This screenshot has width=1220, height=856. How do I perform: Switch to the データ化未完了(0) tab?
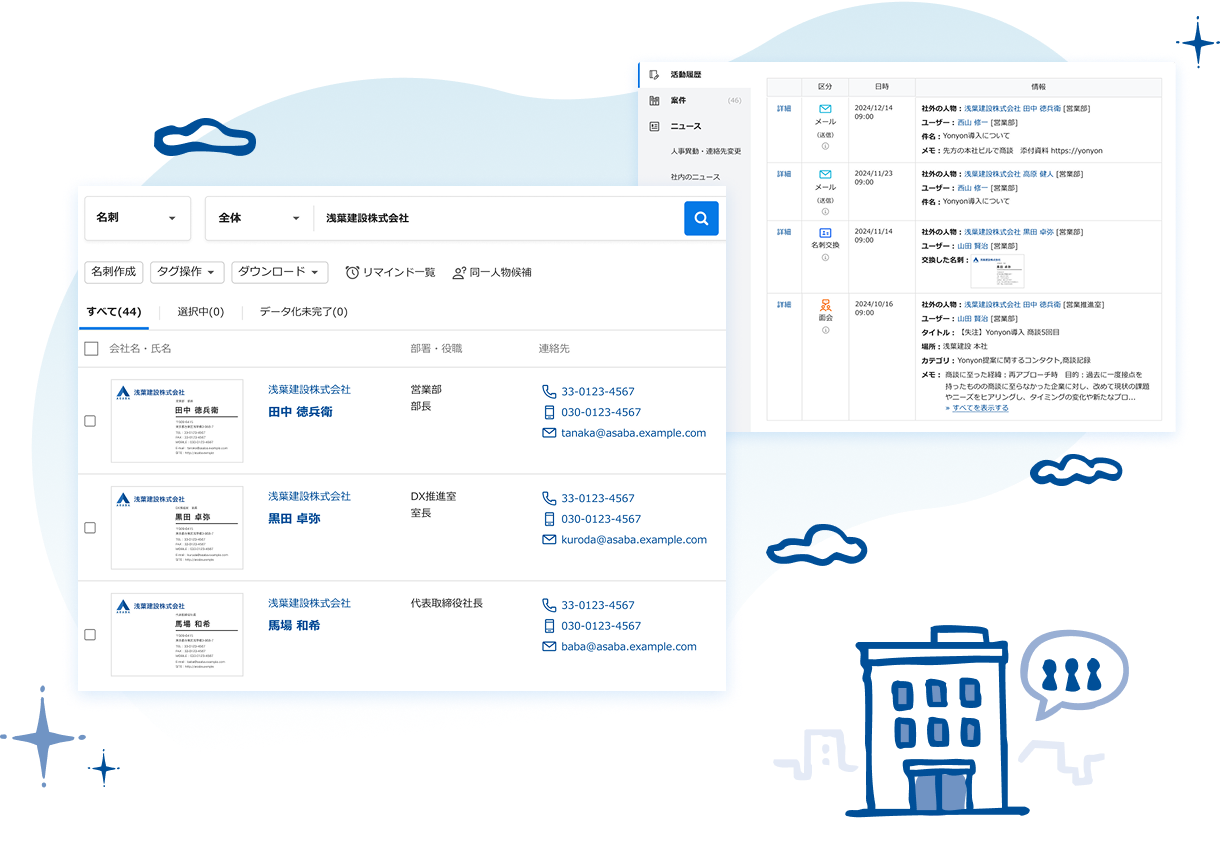303,312
